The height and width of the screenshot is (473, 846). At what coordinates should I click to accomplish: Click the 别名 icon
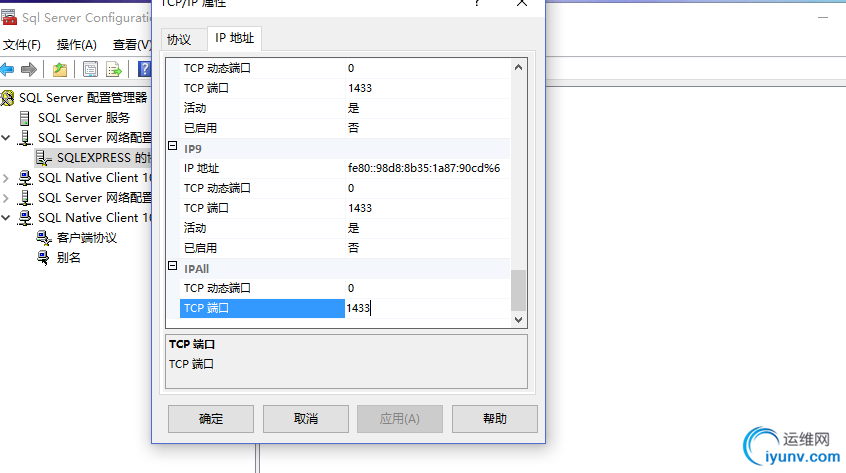coord(44,258)
